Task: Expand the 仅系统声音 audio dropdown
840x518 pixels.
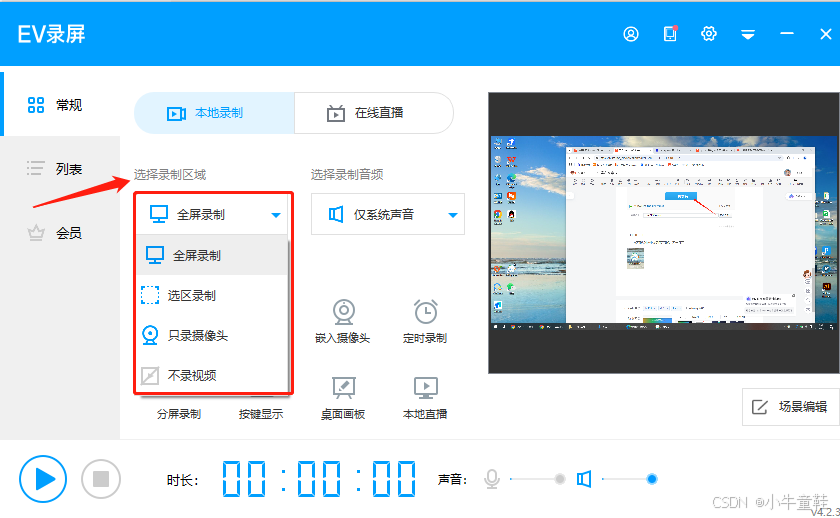Action: click(388, 214)
